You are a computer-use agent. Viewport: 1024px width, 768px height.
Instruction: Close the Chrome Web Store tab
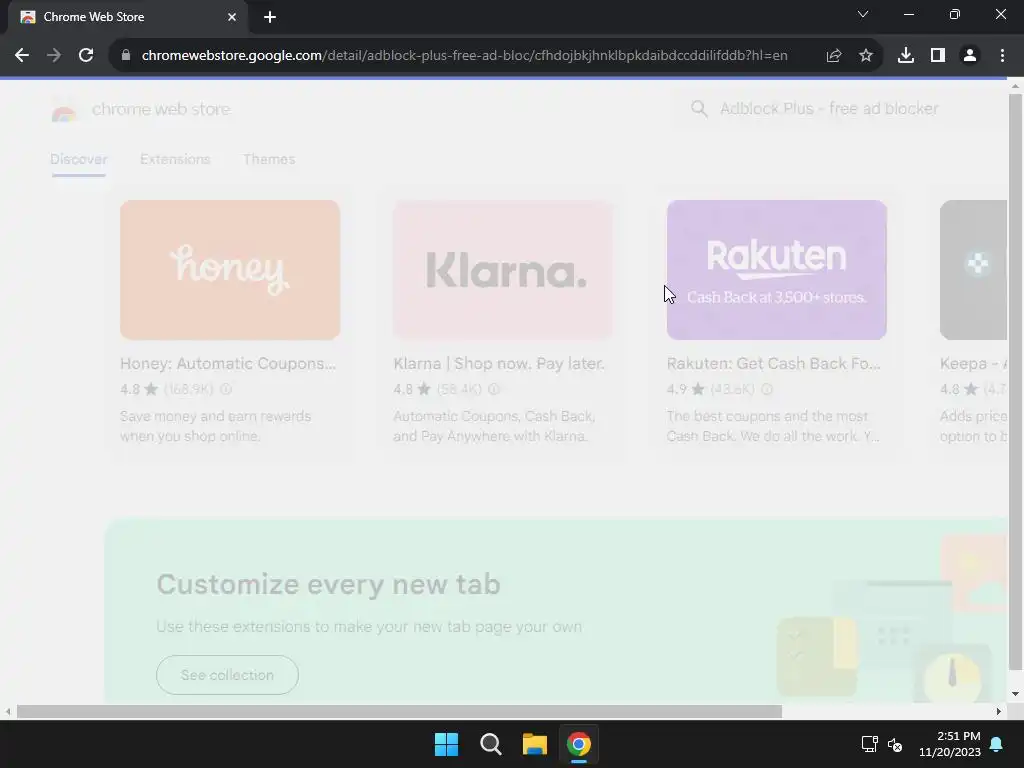tap(232, 17)
